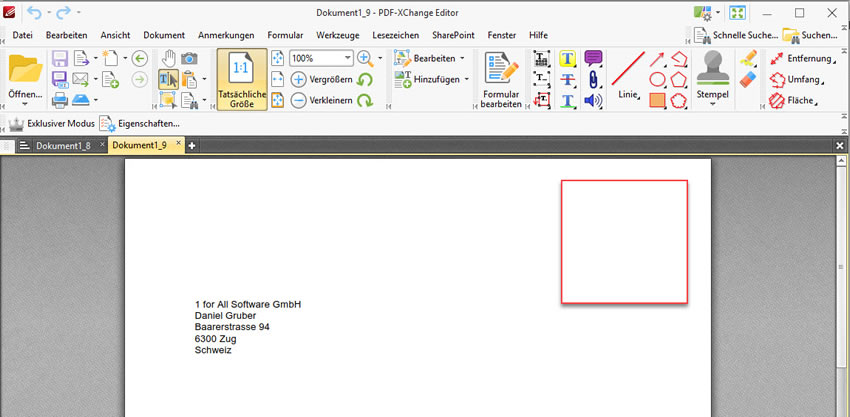Viewport: 850px width, 417px height.
Task: Select the Typewriter text tool icon
Action: click(542, 58)
